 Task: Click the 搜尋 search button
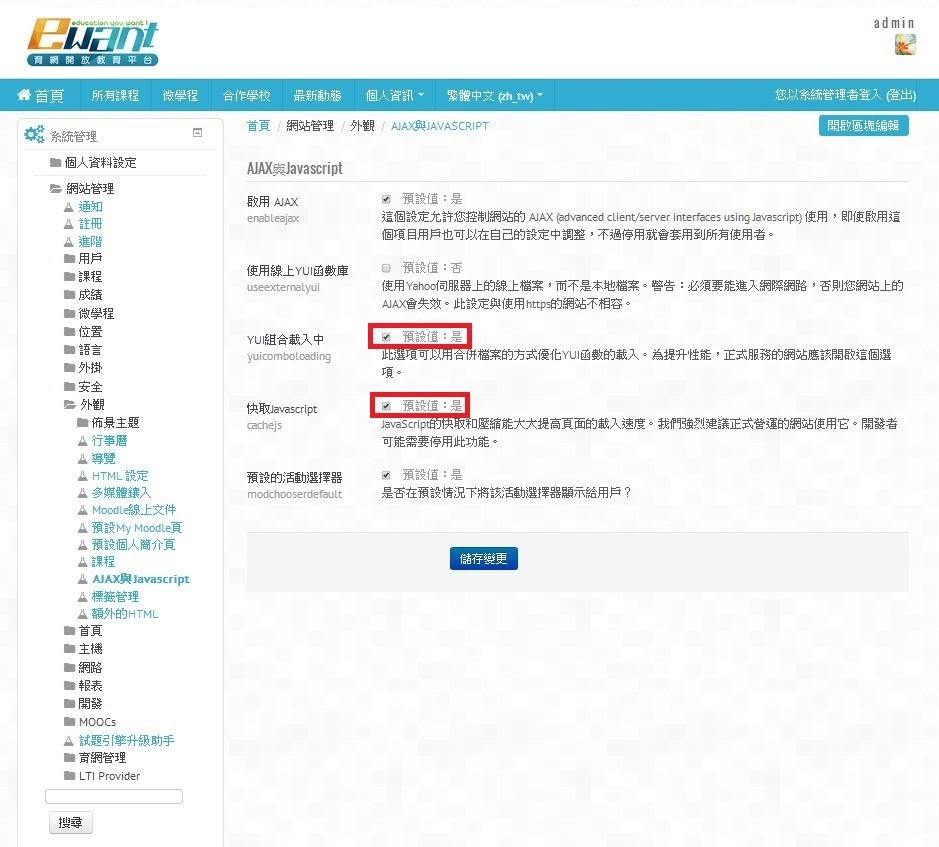pos(71,822)
